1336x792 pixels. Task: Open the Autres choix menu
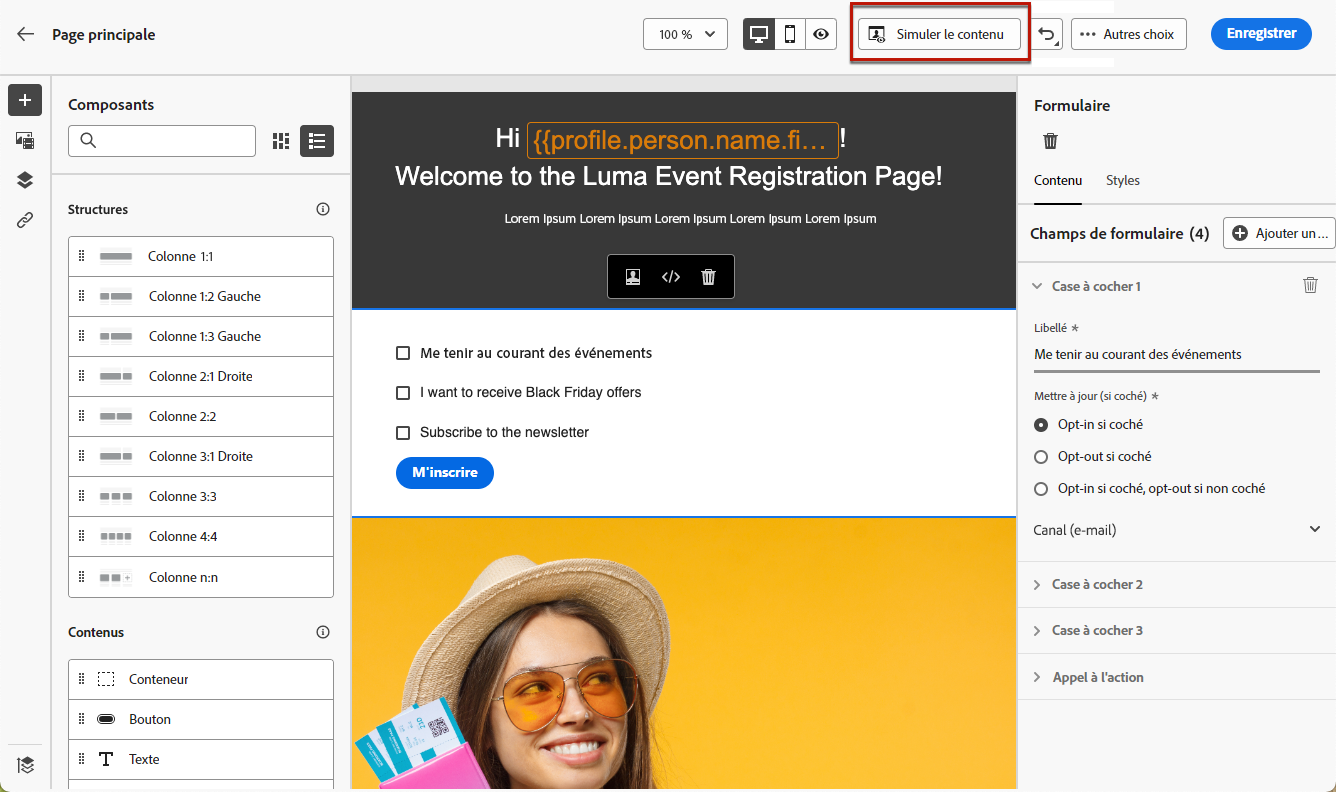click(1129, 34)
